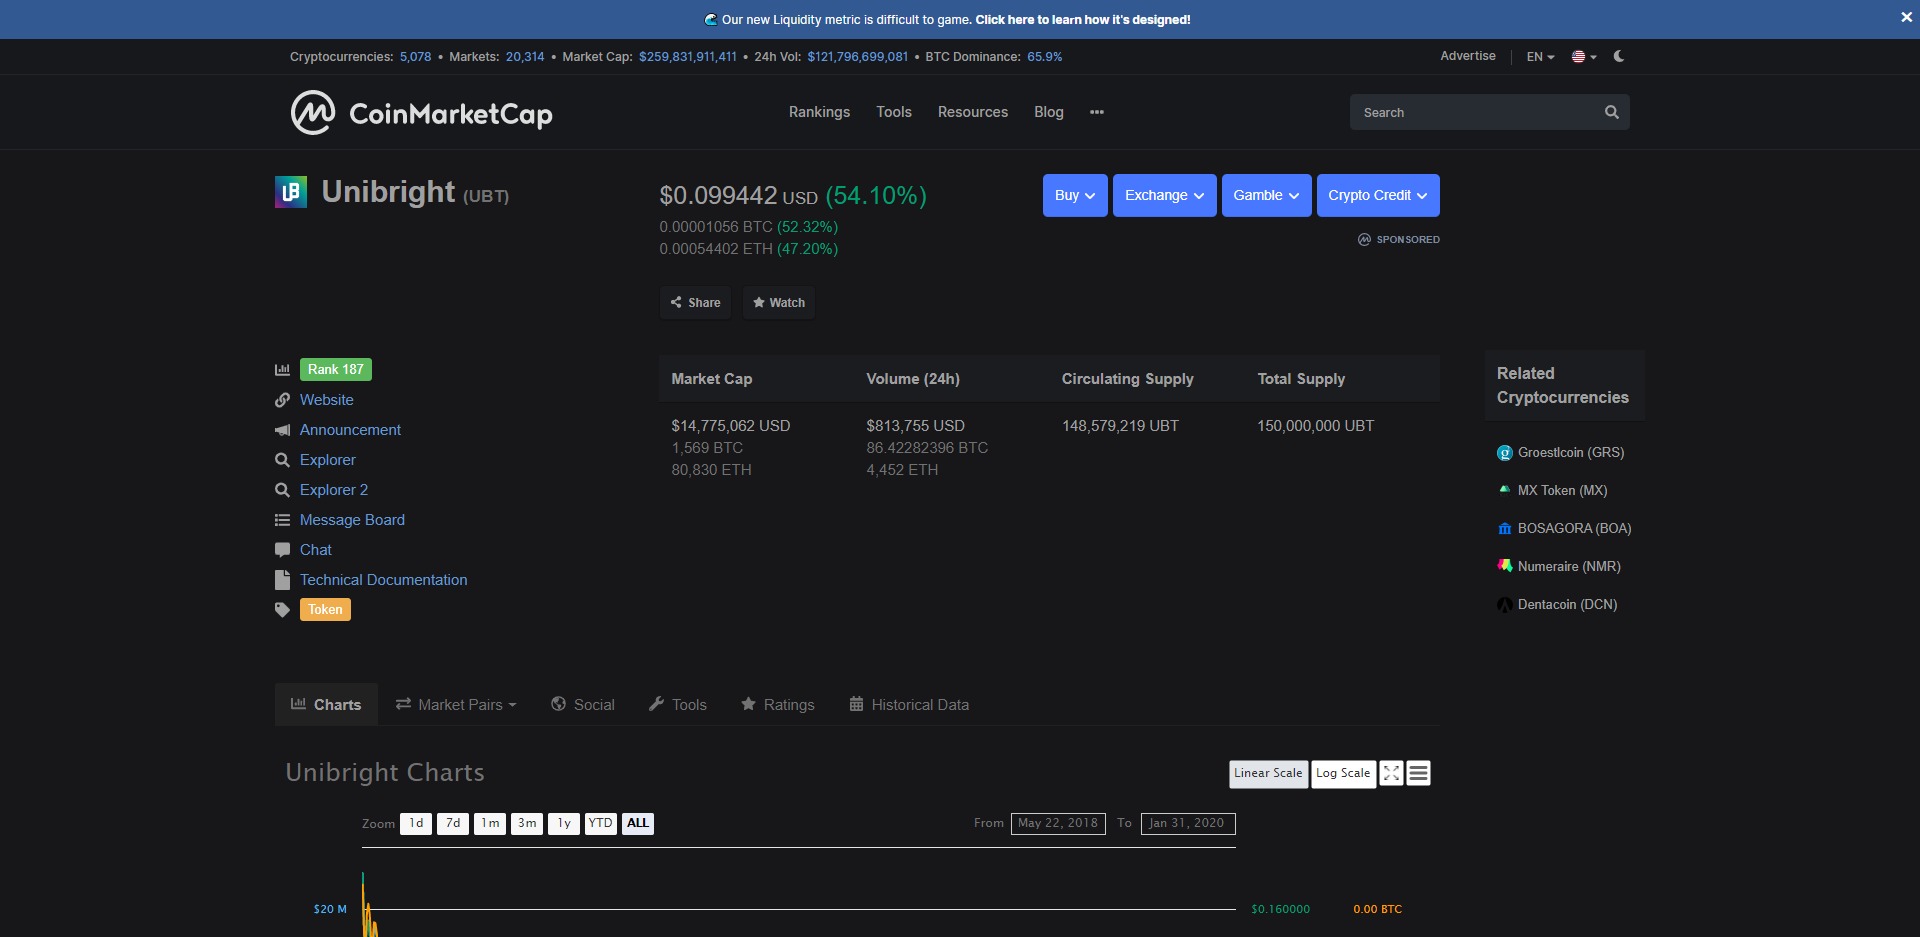Viewport: 1920px width, 937px height.
Task: Add Unibright to watchlist via Watch
Action: pyautogui.click(x=779, y=303)
